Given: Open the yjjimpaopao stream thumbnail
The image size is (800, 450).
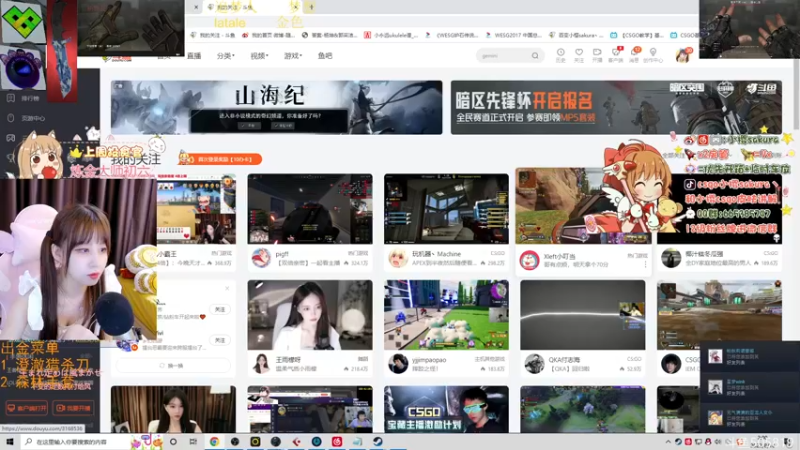Looking at the screenshot, I should pos(446,315).
